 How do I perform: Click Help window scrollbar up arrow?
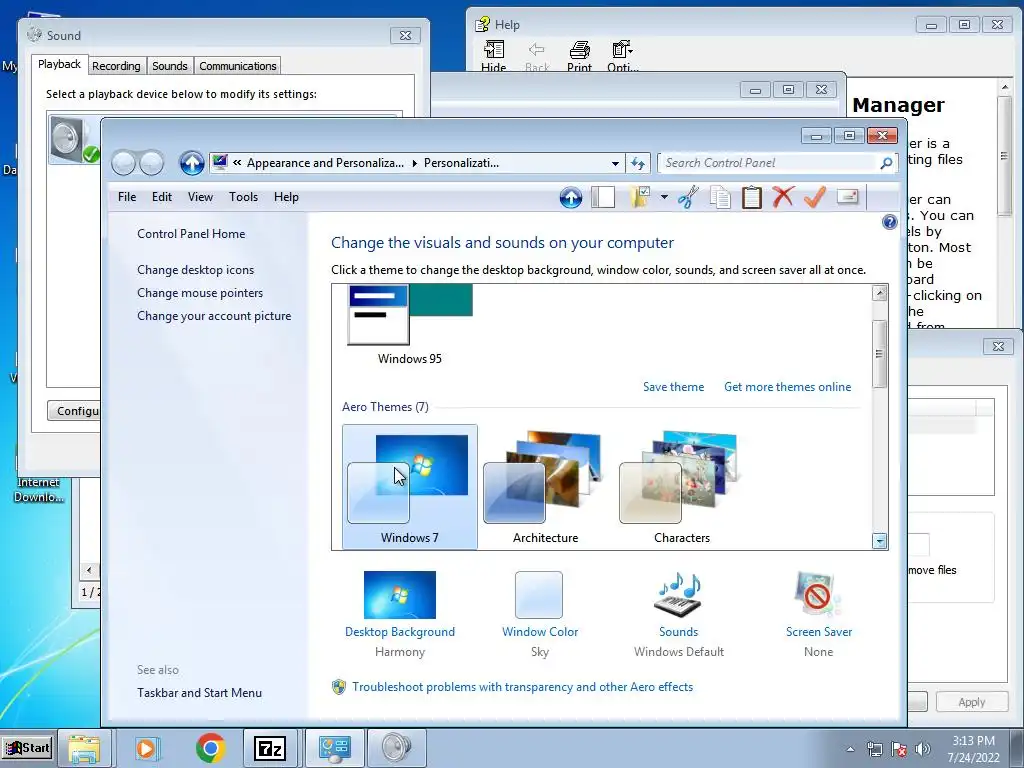[x=1004, y=86]
